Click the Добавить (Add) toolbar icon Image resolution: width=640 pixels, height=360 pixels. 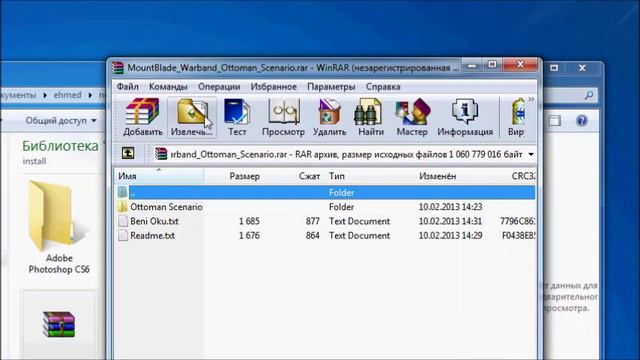[142, 117]
